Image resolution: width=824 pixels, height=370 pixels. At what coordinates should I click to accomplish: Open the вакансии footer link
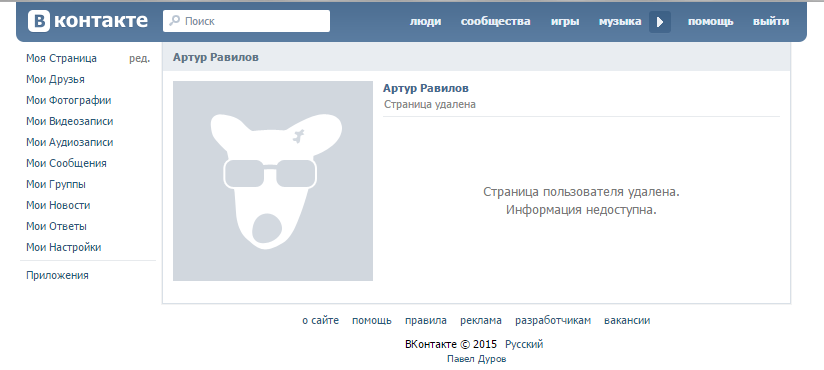(627, 320)
